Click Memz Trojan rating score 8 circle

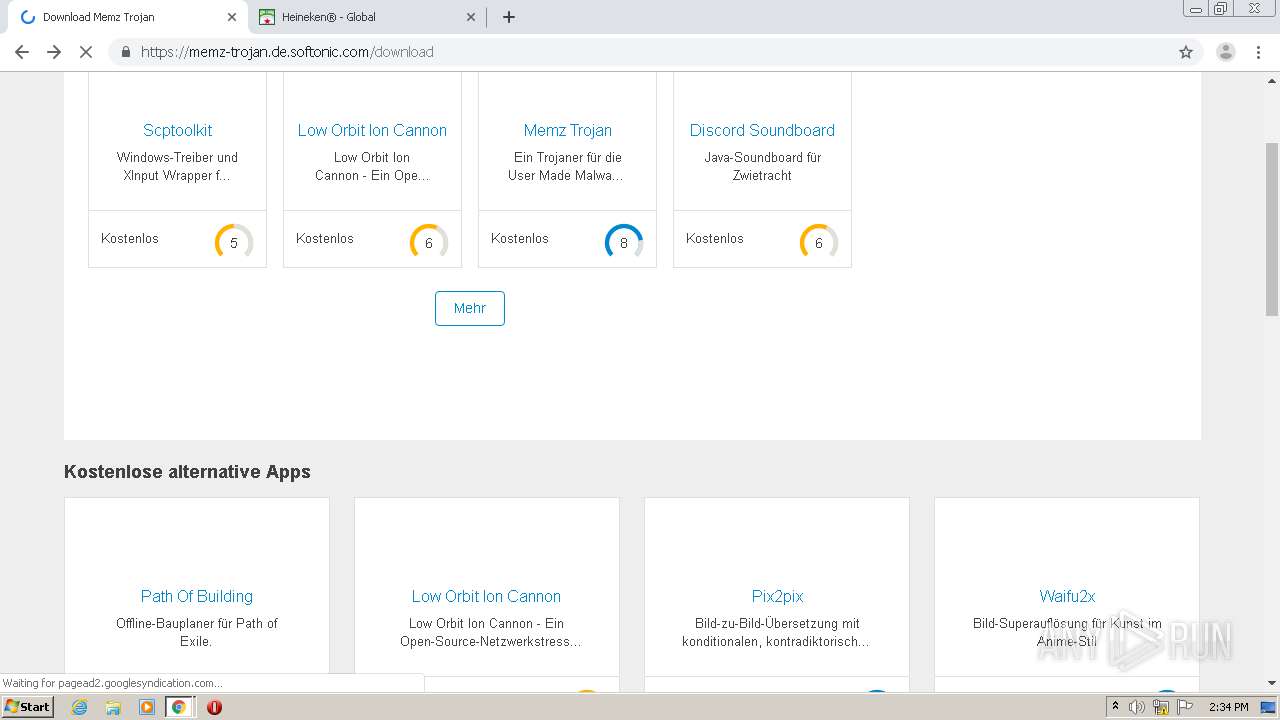coord(624,243)
